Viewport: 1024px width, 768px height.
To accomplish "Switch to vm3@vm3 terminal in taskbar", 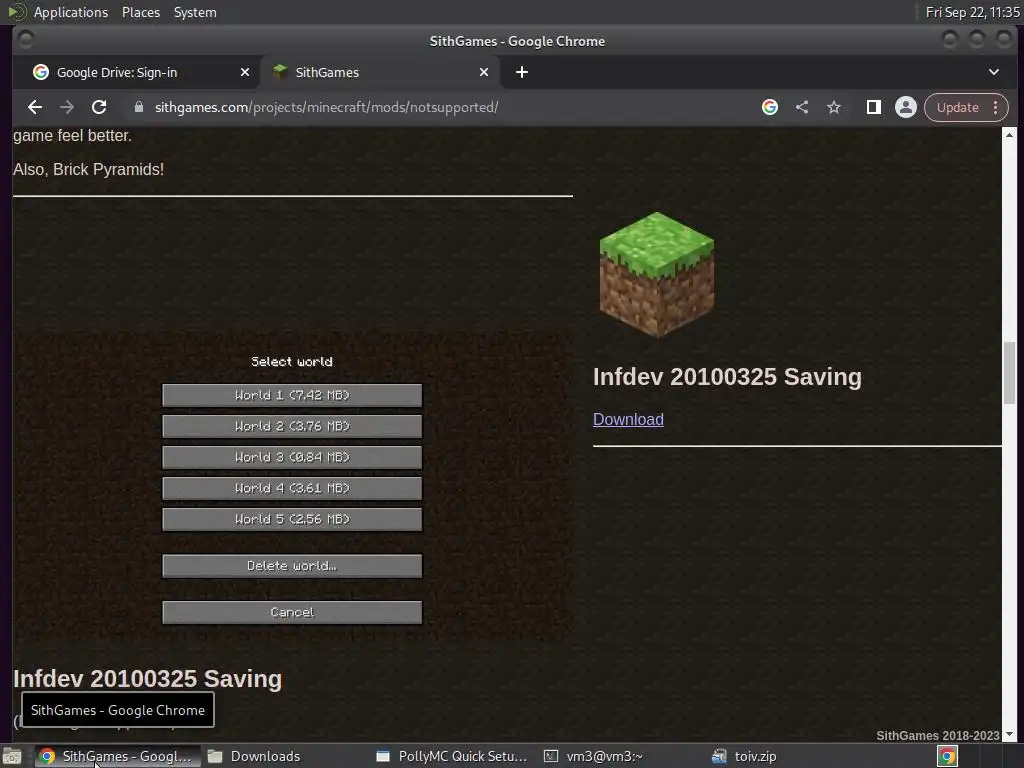I will pyautogui.click(x=594, y=756).
